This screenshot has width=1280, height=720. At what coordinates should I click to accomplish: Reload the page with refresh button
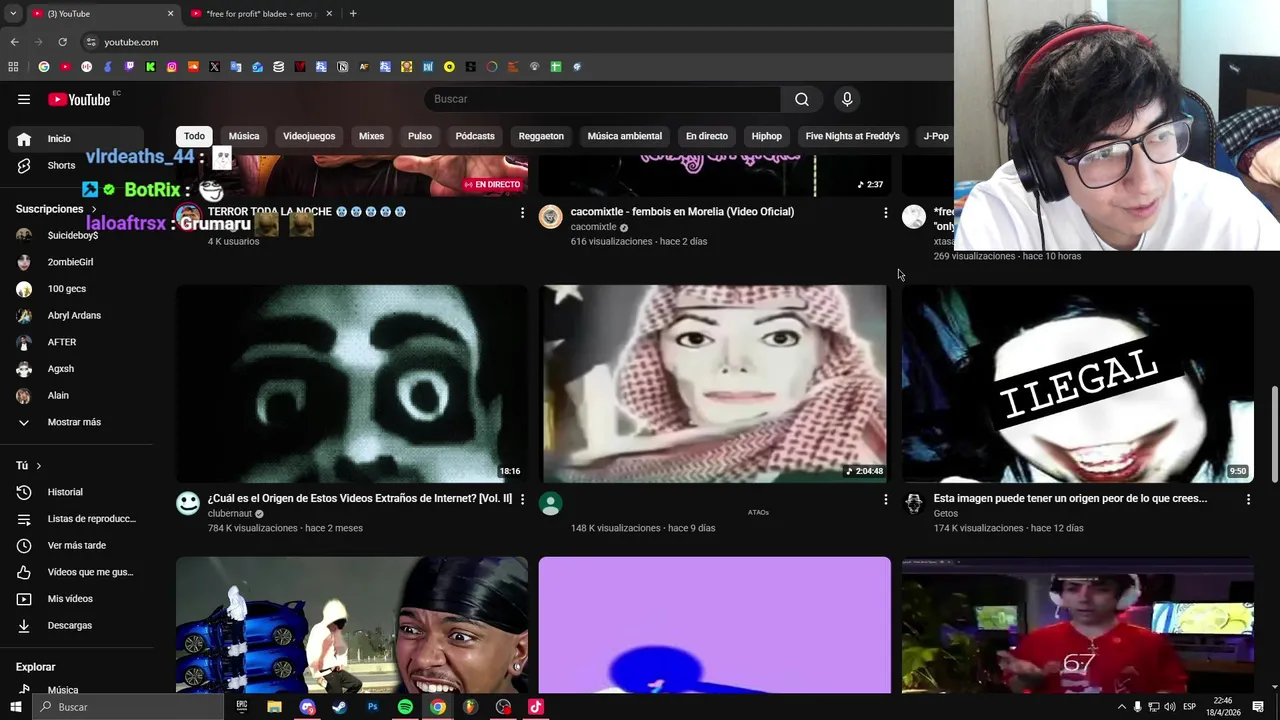[62, 42]
